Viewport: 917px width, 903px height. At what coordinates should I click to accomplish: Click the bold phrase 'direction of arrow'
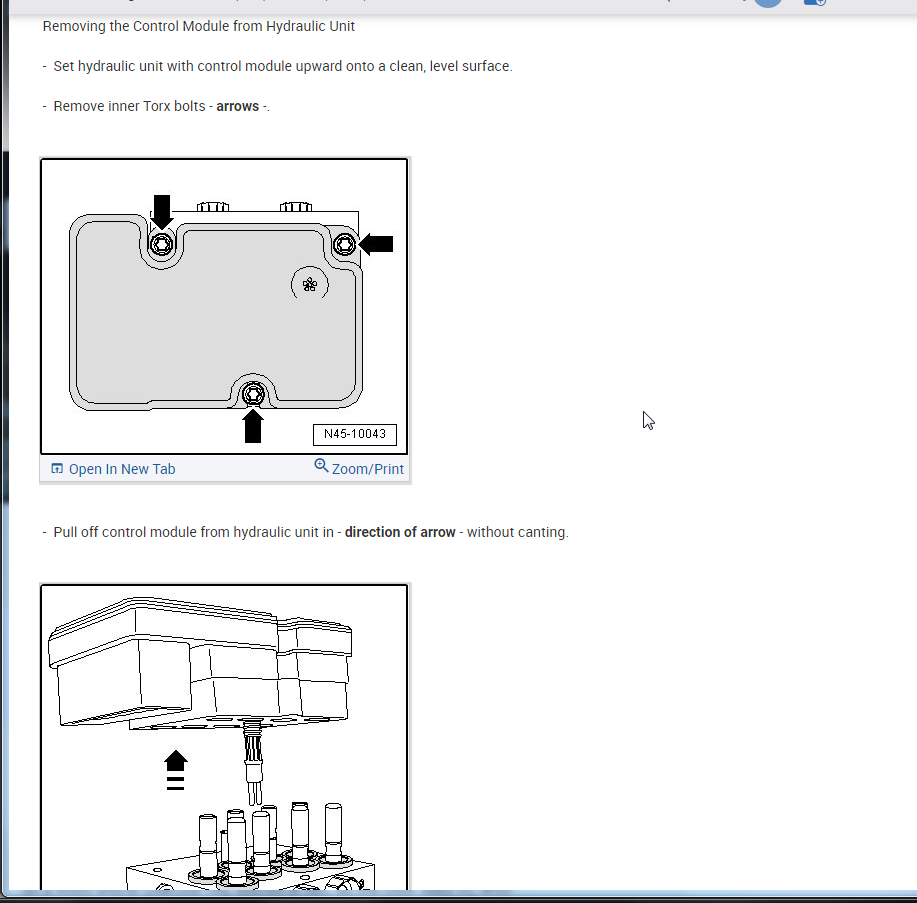[400, 532]
